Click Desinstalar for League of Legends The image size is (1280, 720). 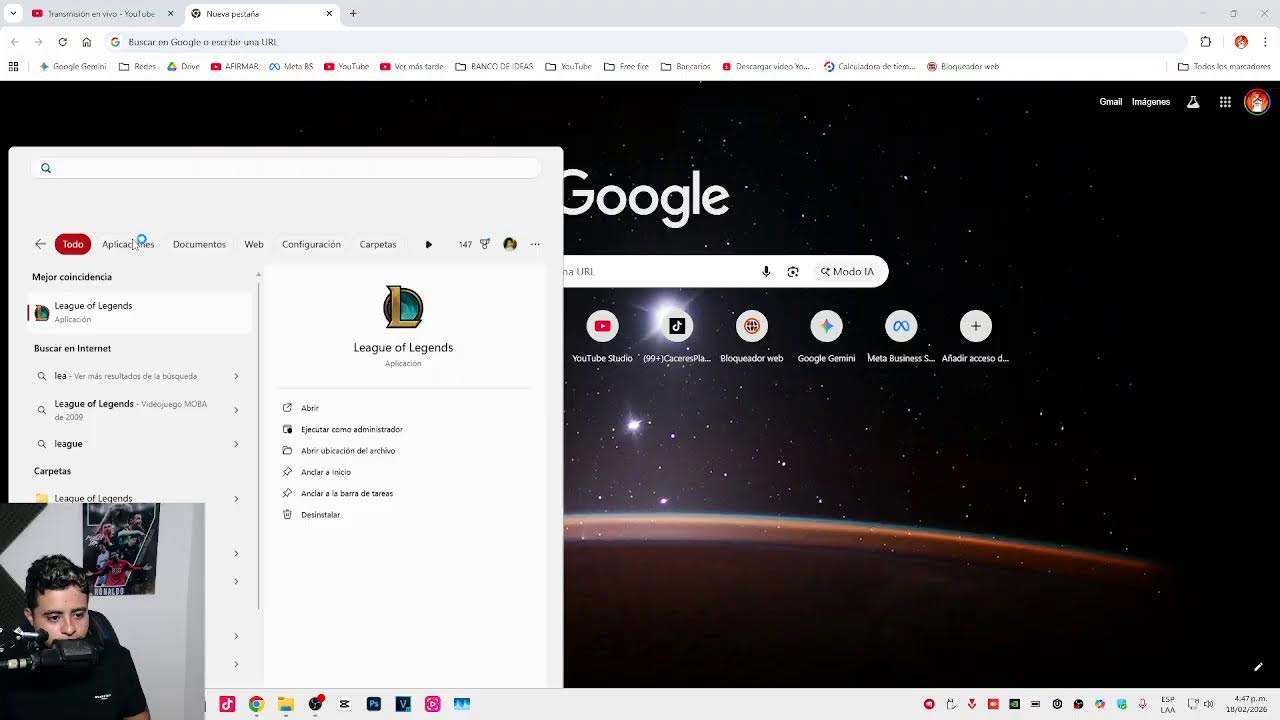point(320,515)
